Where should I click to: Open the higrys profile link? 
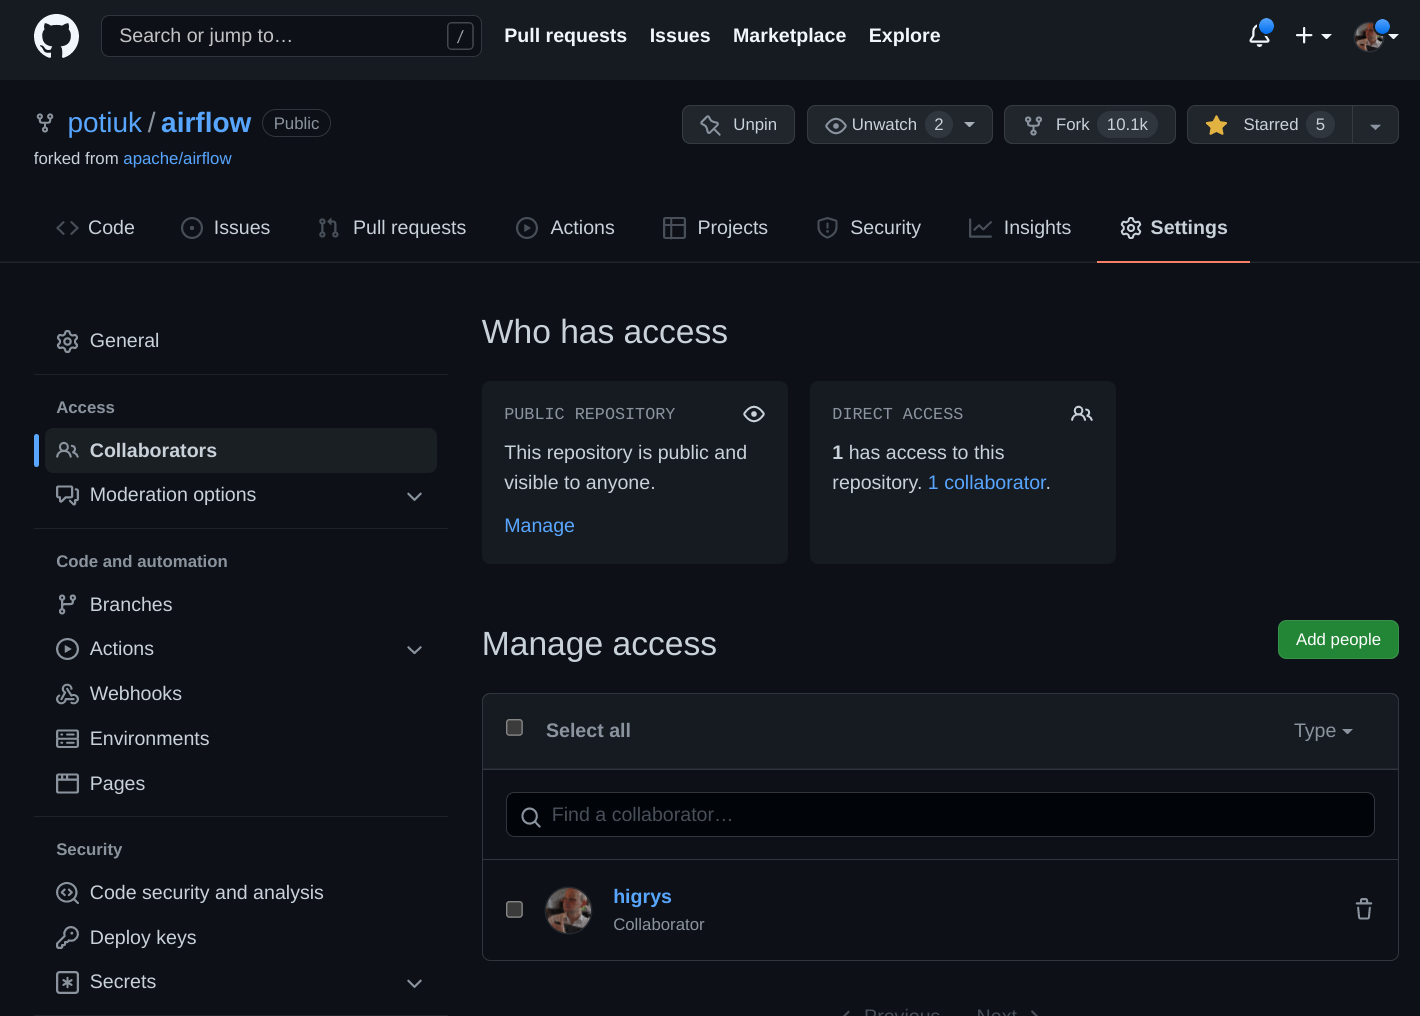coord(642,897)
